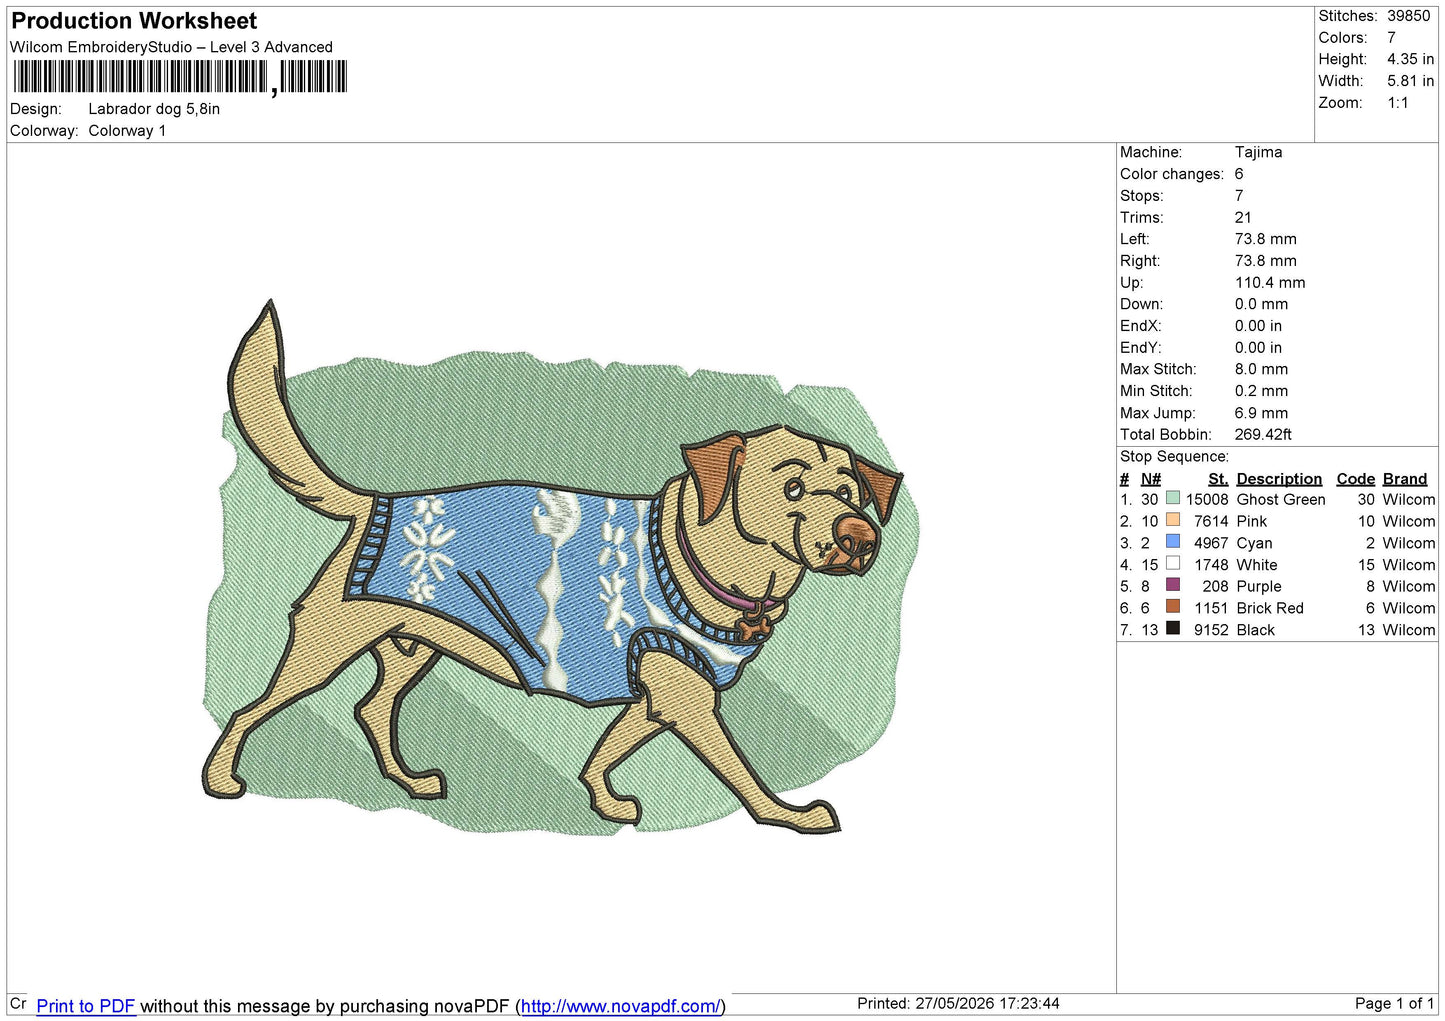Click the Max Jump value 6.9 mm
The image size is (1445, 1021).
pyautogui.click(x=1261, y=413)
